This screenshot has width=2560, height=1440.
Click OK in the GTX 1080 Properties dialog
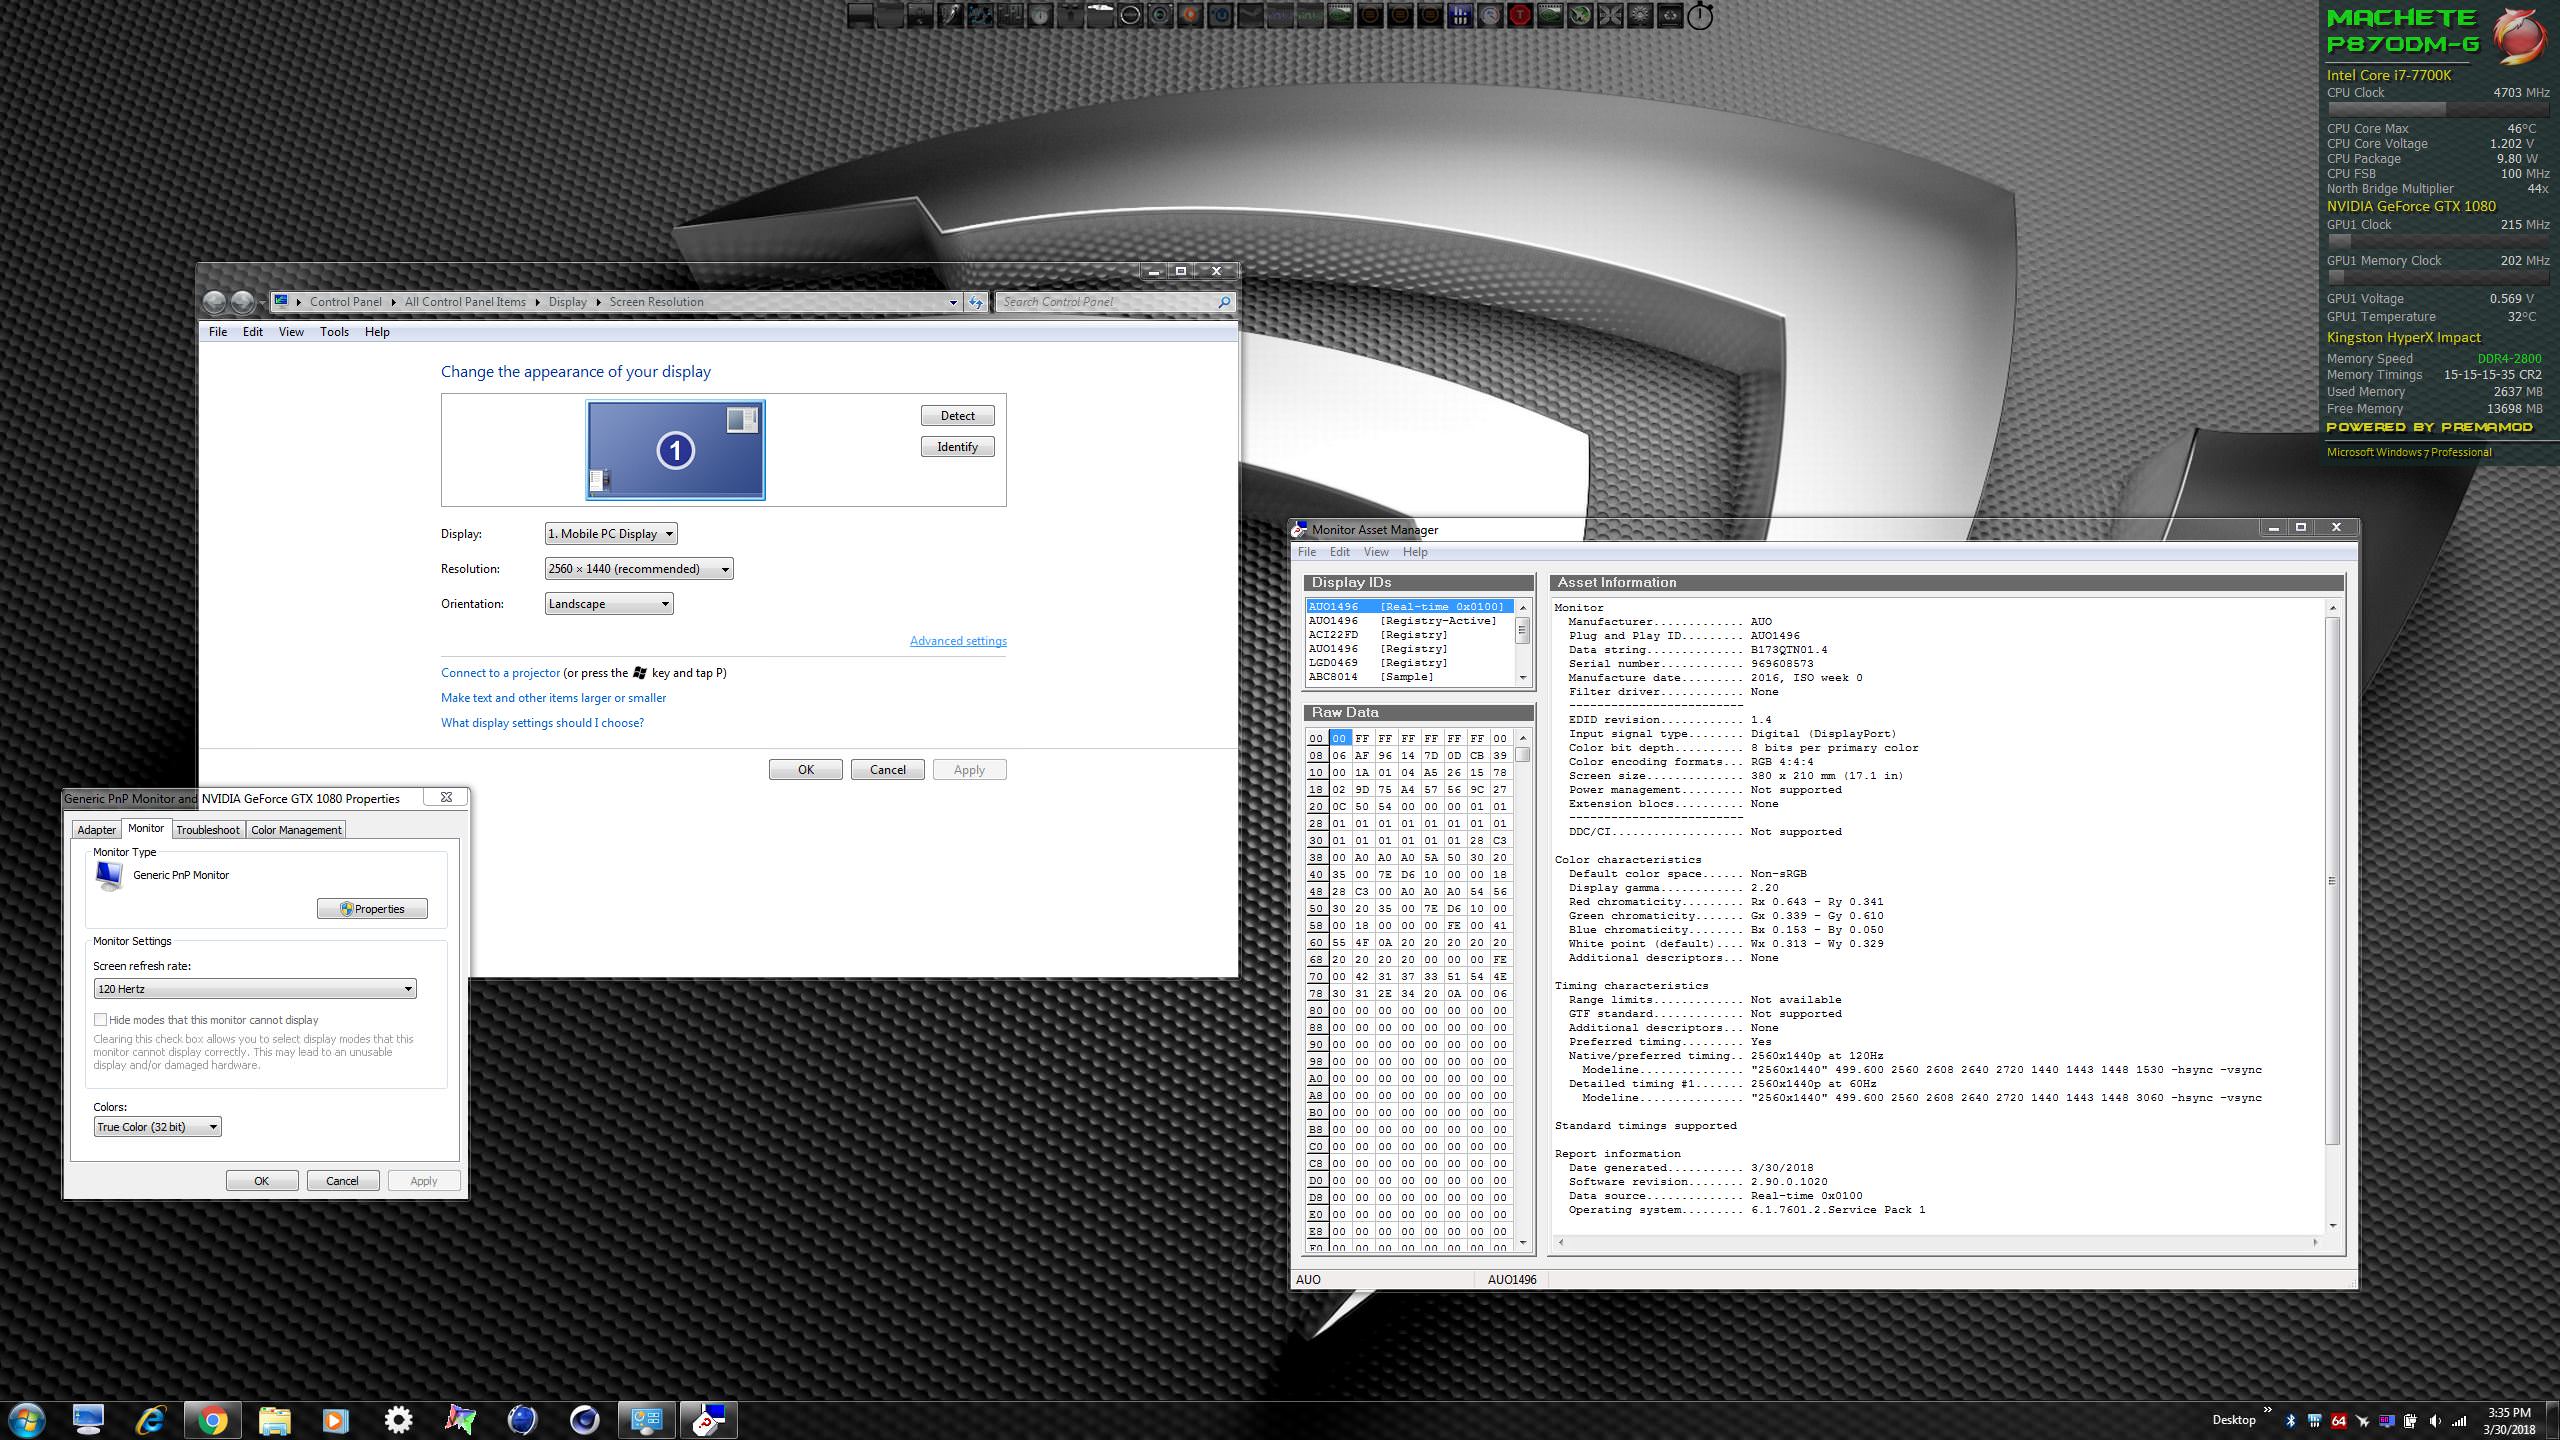click(x=262, y=1181)
